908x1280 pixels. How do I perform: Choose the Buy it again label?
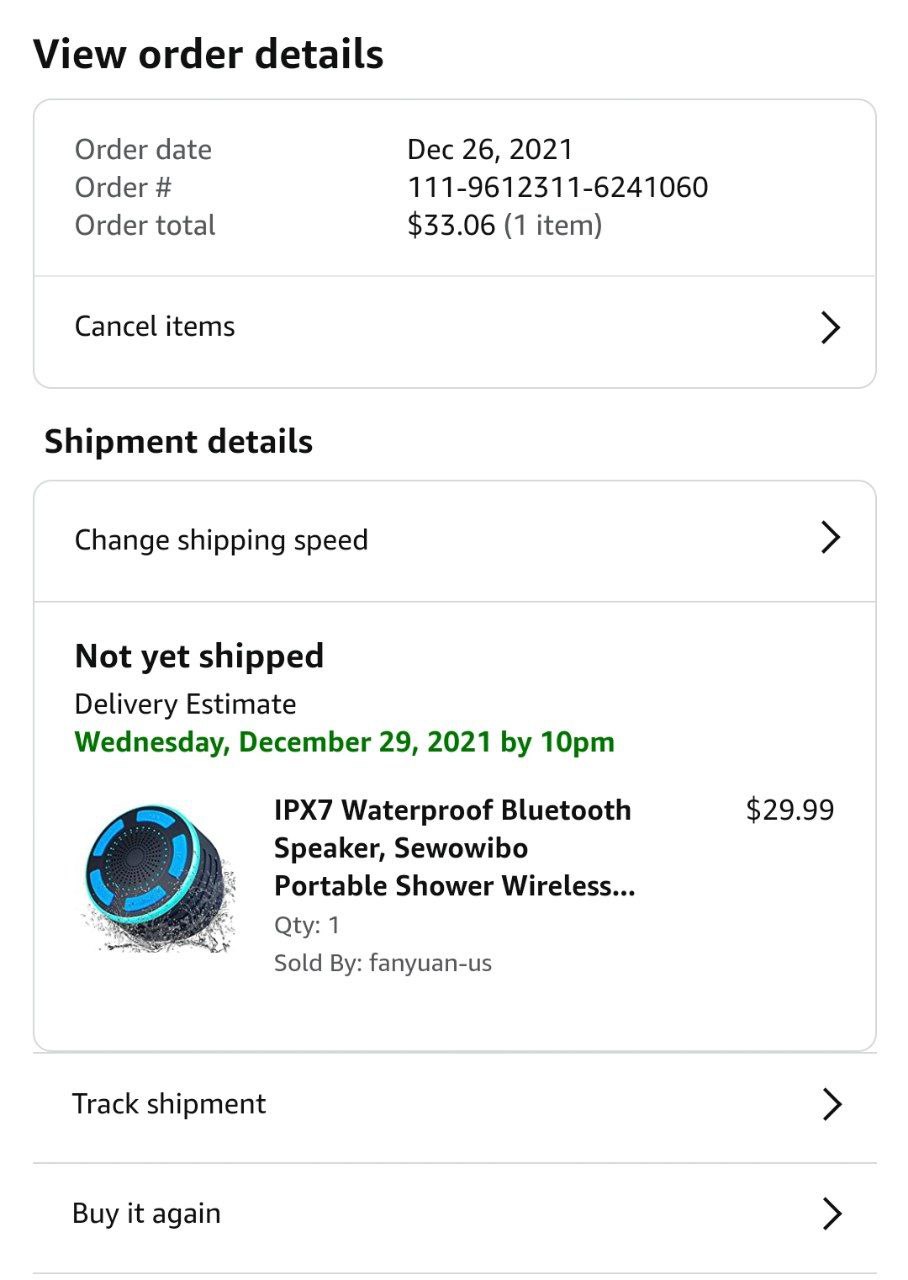click(146, 1214)
